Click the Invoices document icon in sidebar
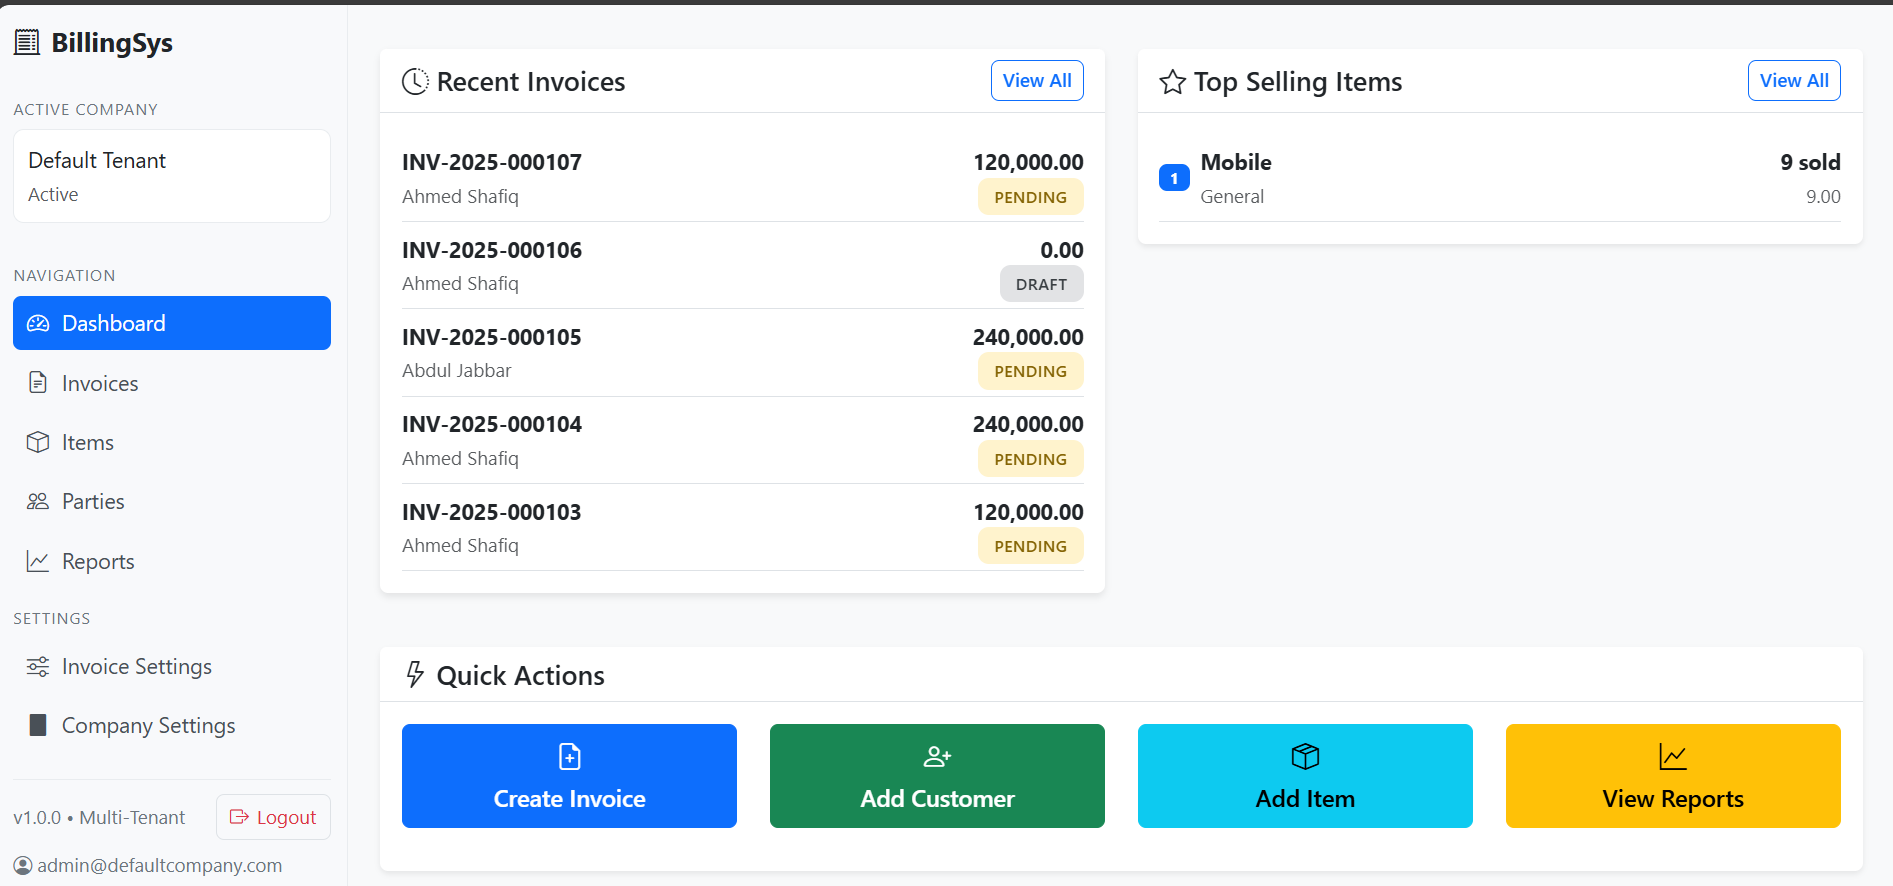 [38, 383]
